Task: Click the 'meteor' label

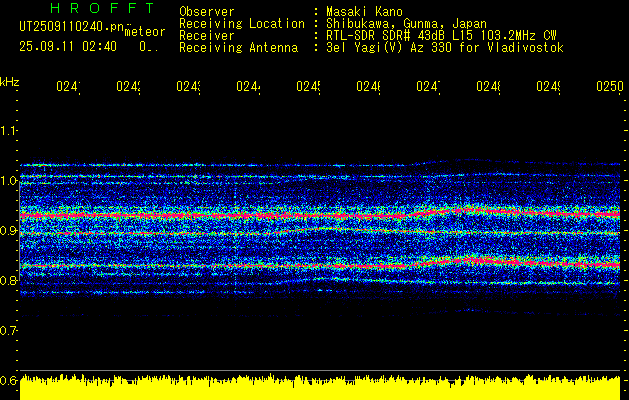Action: pos(145,32)
